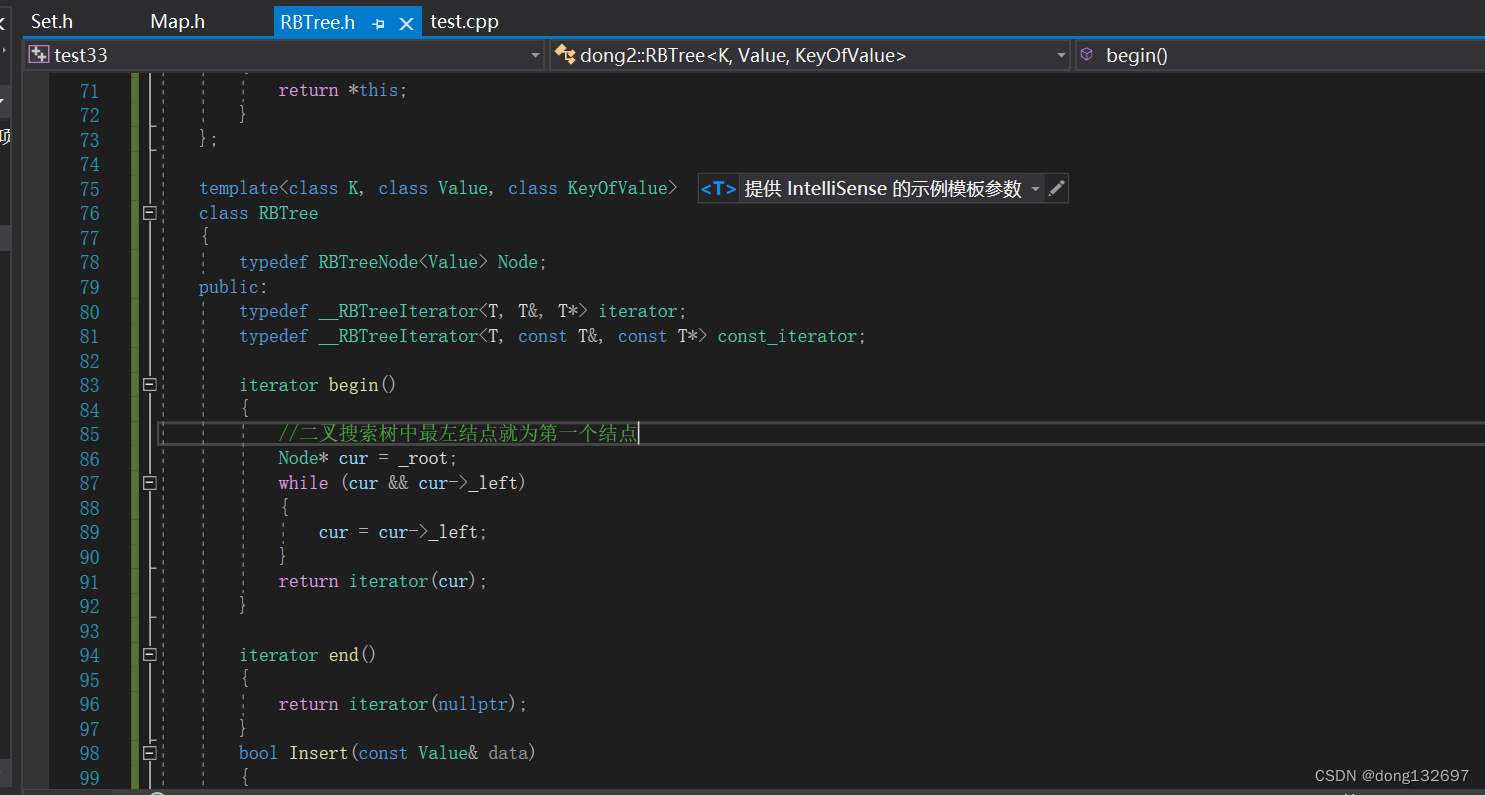Open the test.cpp tab
This screenshot has height=795, width=1485.
tap(464, 22)
